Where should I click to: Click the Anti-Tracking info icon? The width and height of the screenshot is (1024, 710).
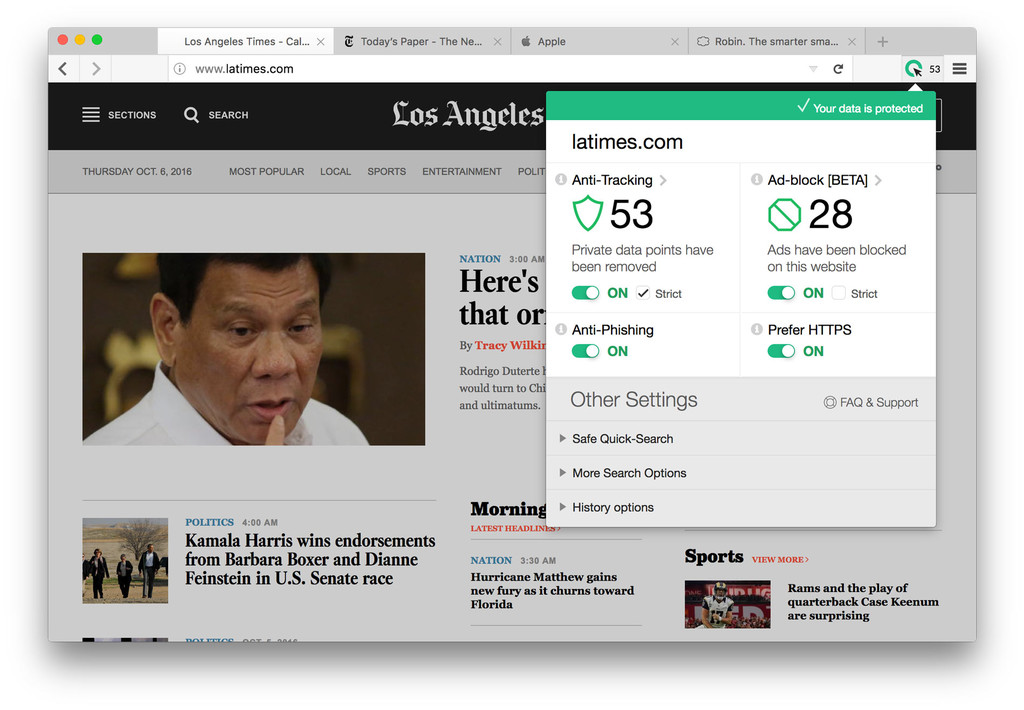(561, 180)
